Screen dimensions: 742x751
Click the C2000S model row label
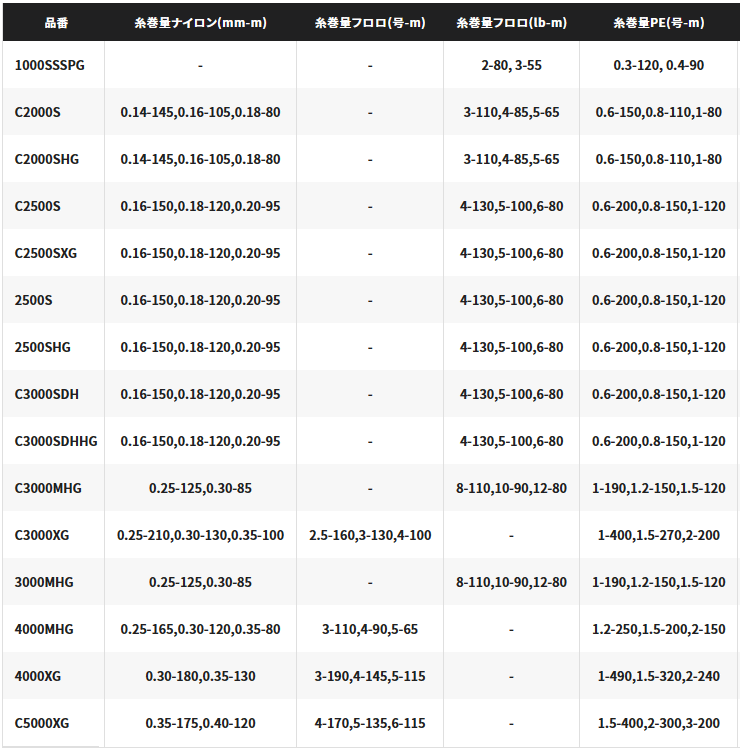click(x=37, y=112)
